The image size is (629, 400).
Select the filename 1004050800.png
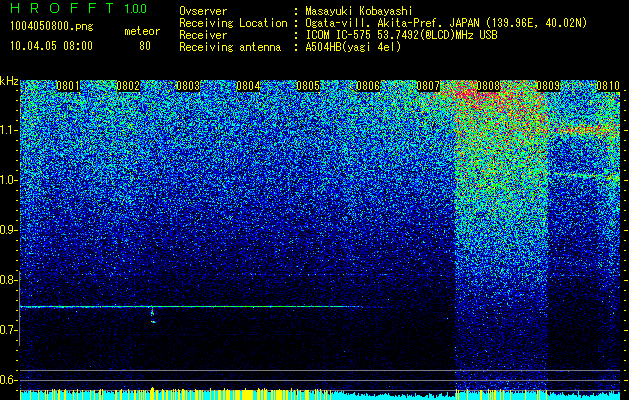52,27
